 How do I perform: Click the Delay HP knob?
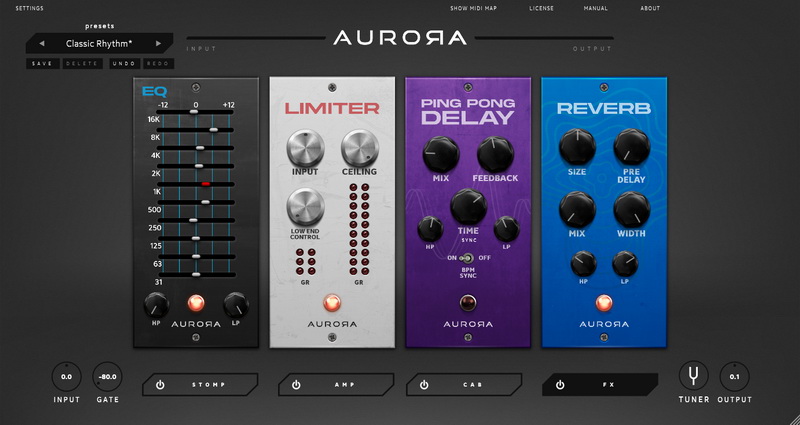coord(430,229)
